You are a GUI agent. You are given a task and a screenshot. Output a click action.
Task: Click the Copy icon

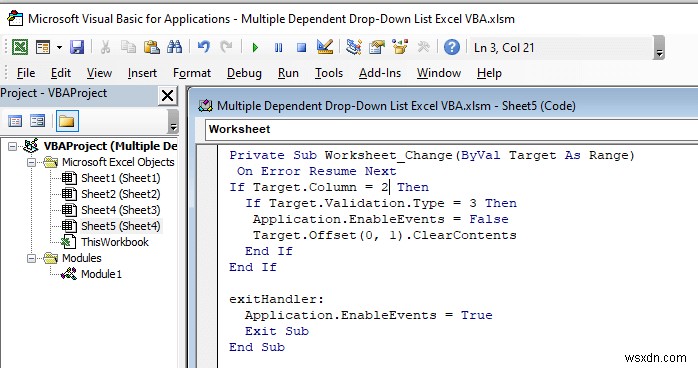coord(129,47)
